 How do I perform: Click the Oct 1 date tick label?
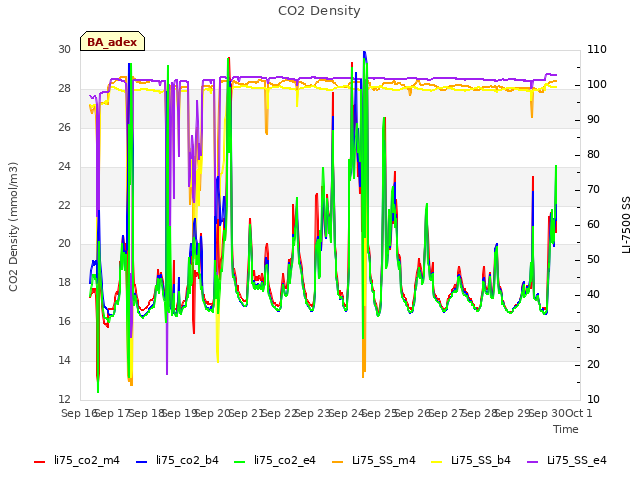pyautogui.click(x=578, y=413)
